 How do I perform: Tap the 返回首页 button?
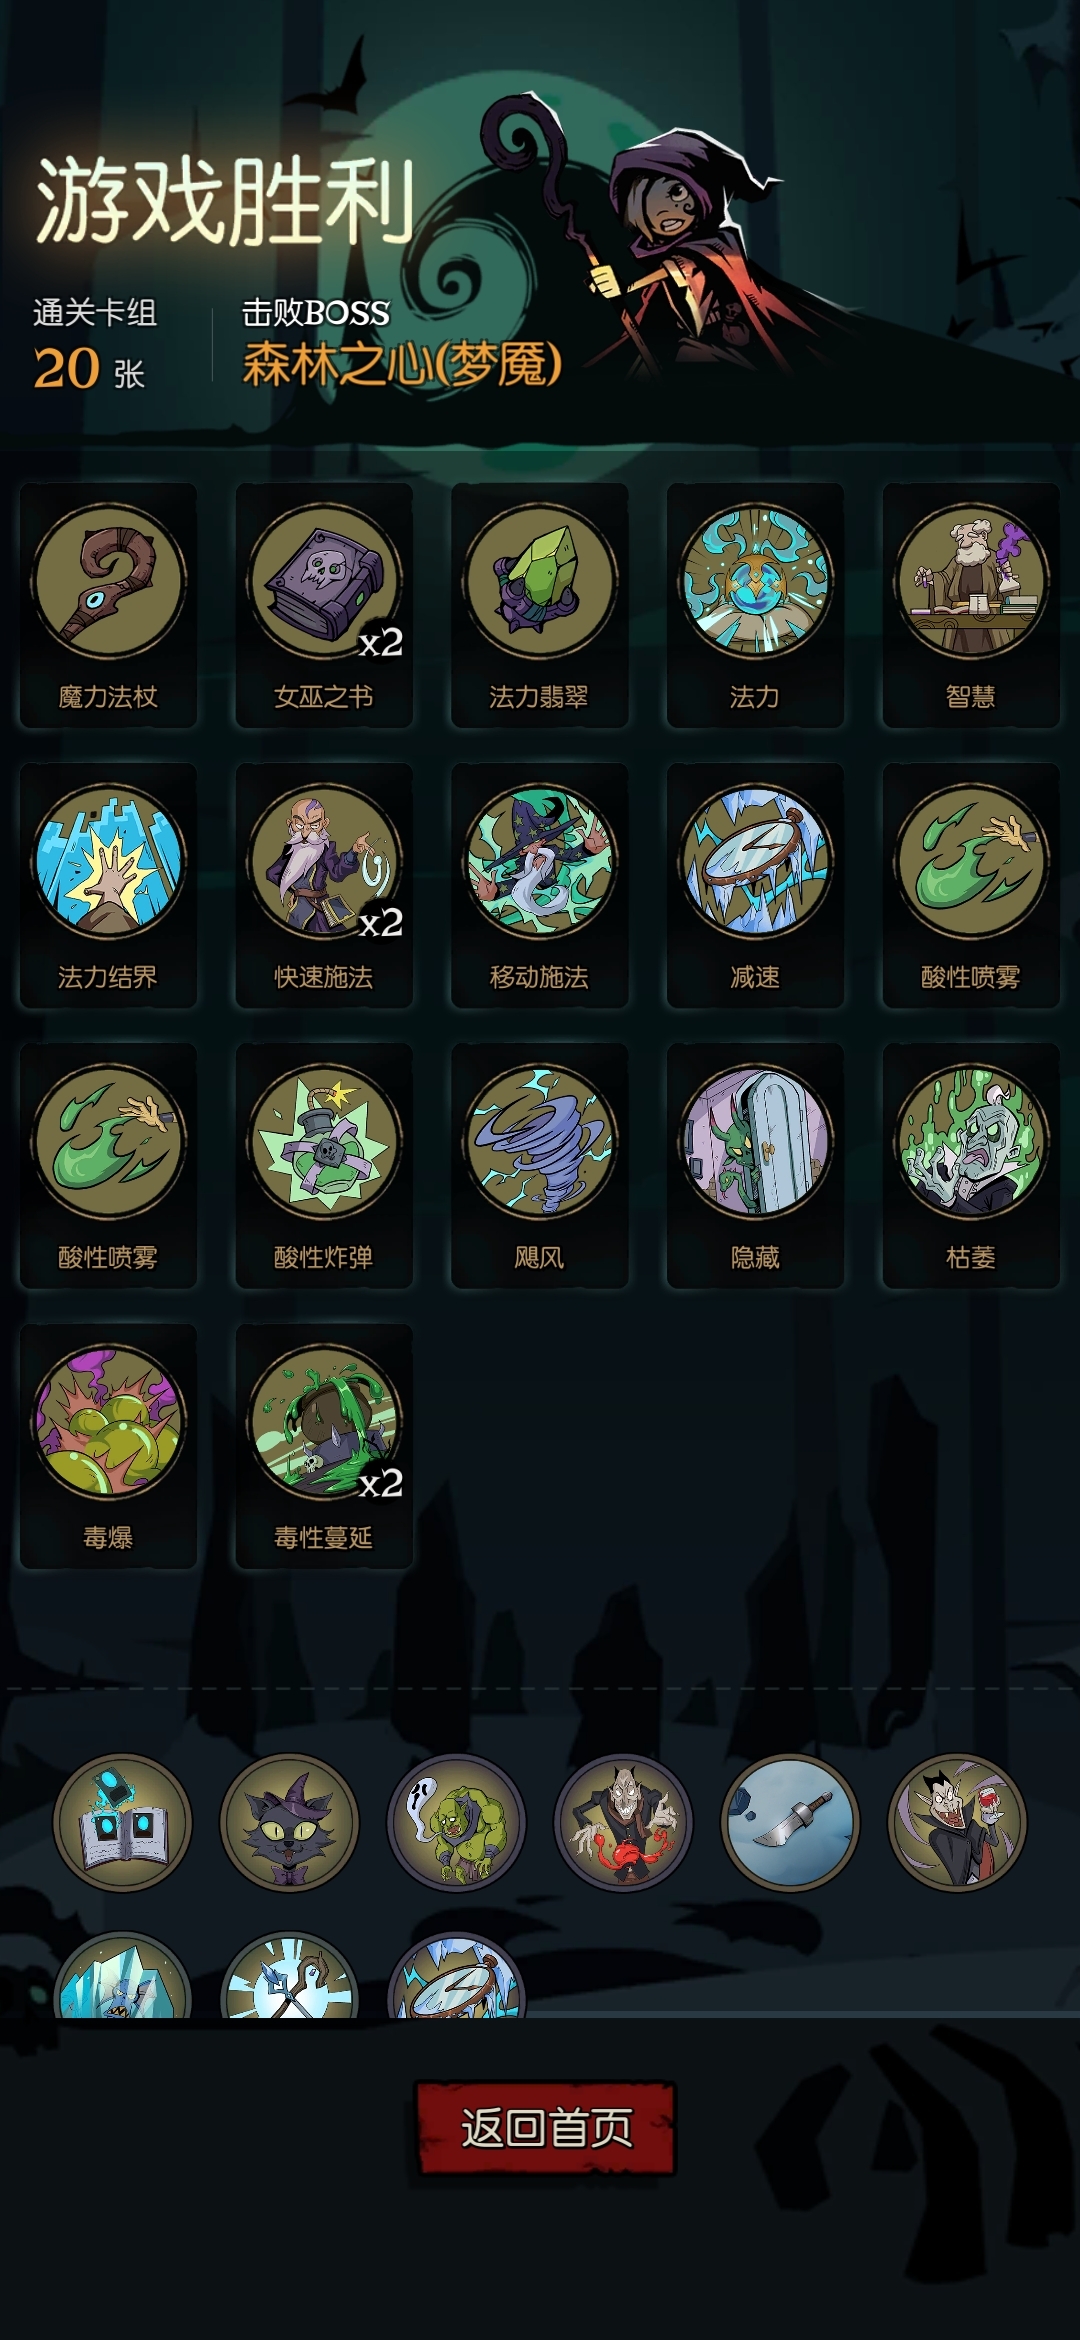click(x=545, y=2128)
